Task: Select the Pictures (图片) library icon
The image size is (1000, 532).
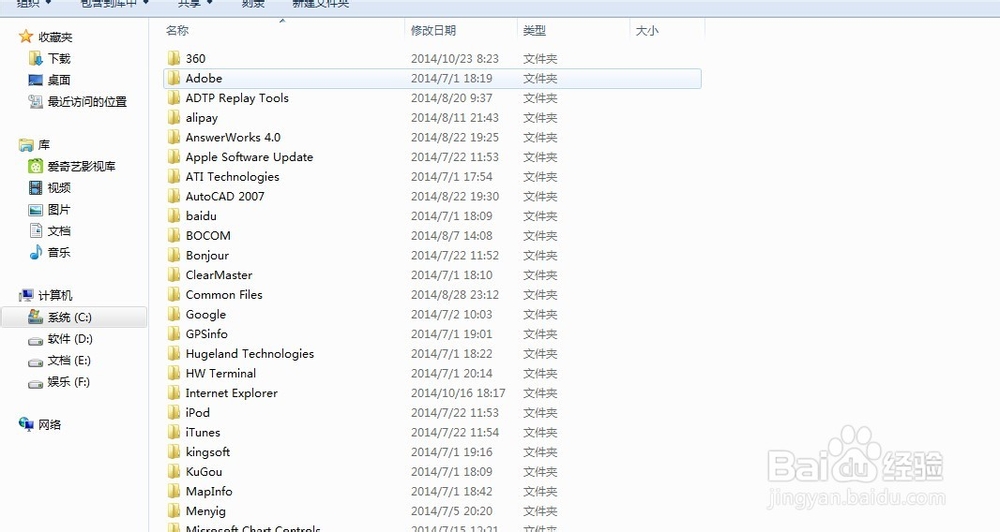Action: 36,209
